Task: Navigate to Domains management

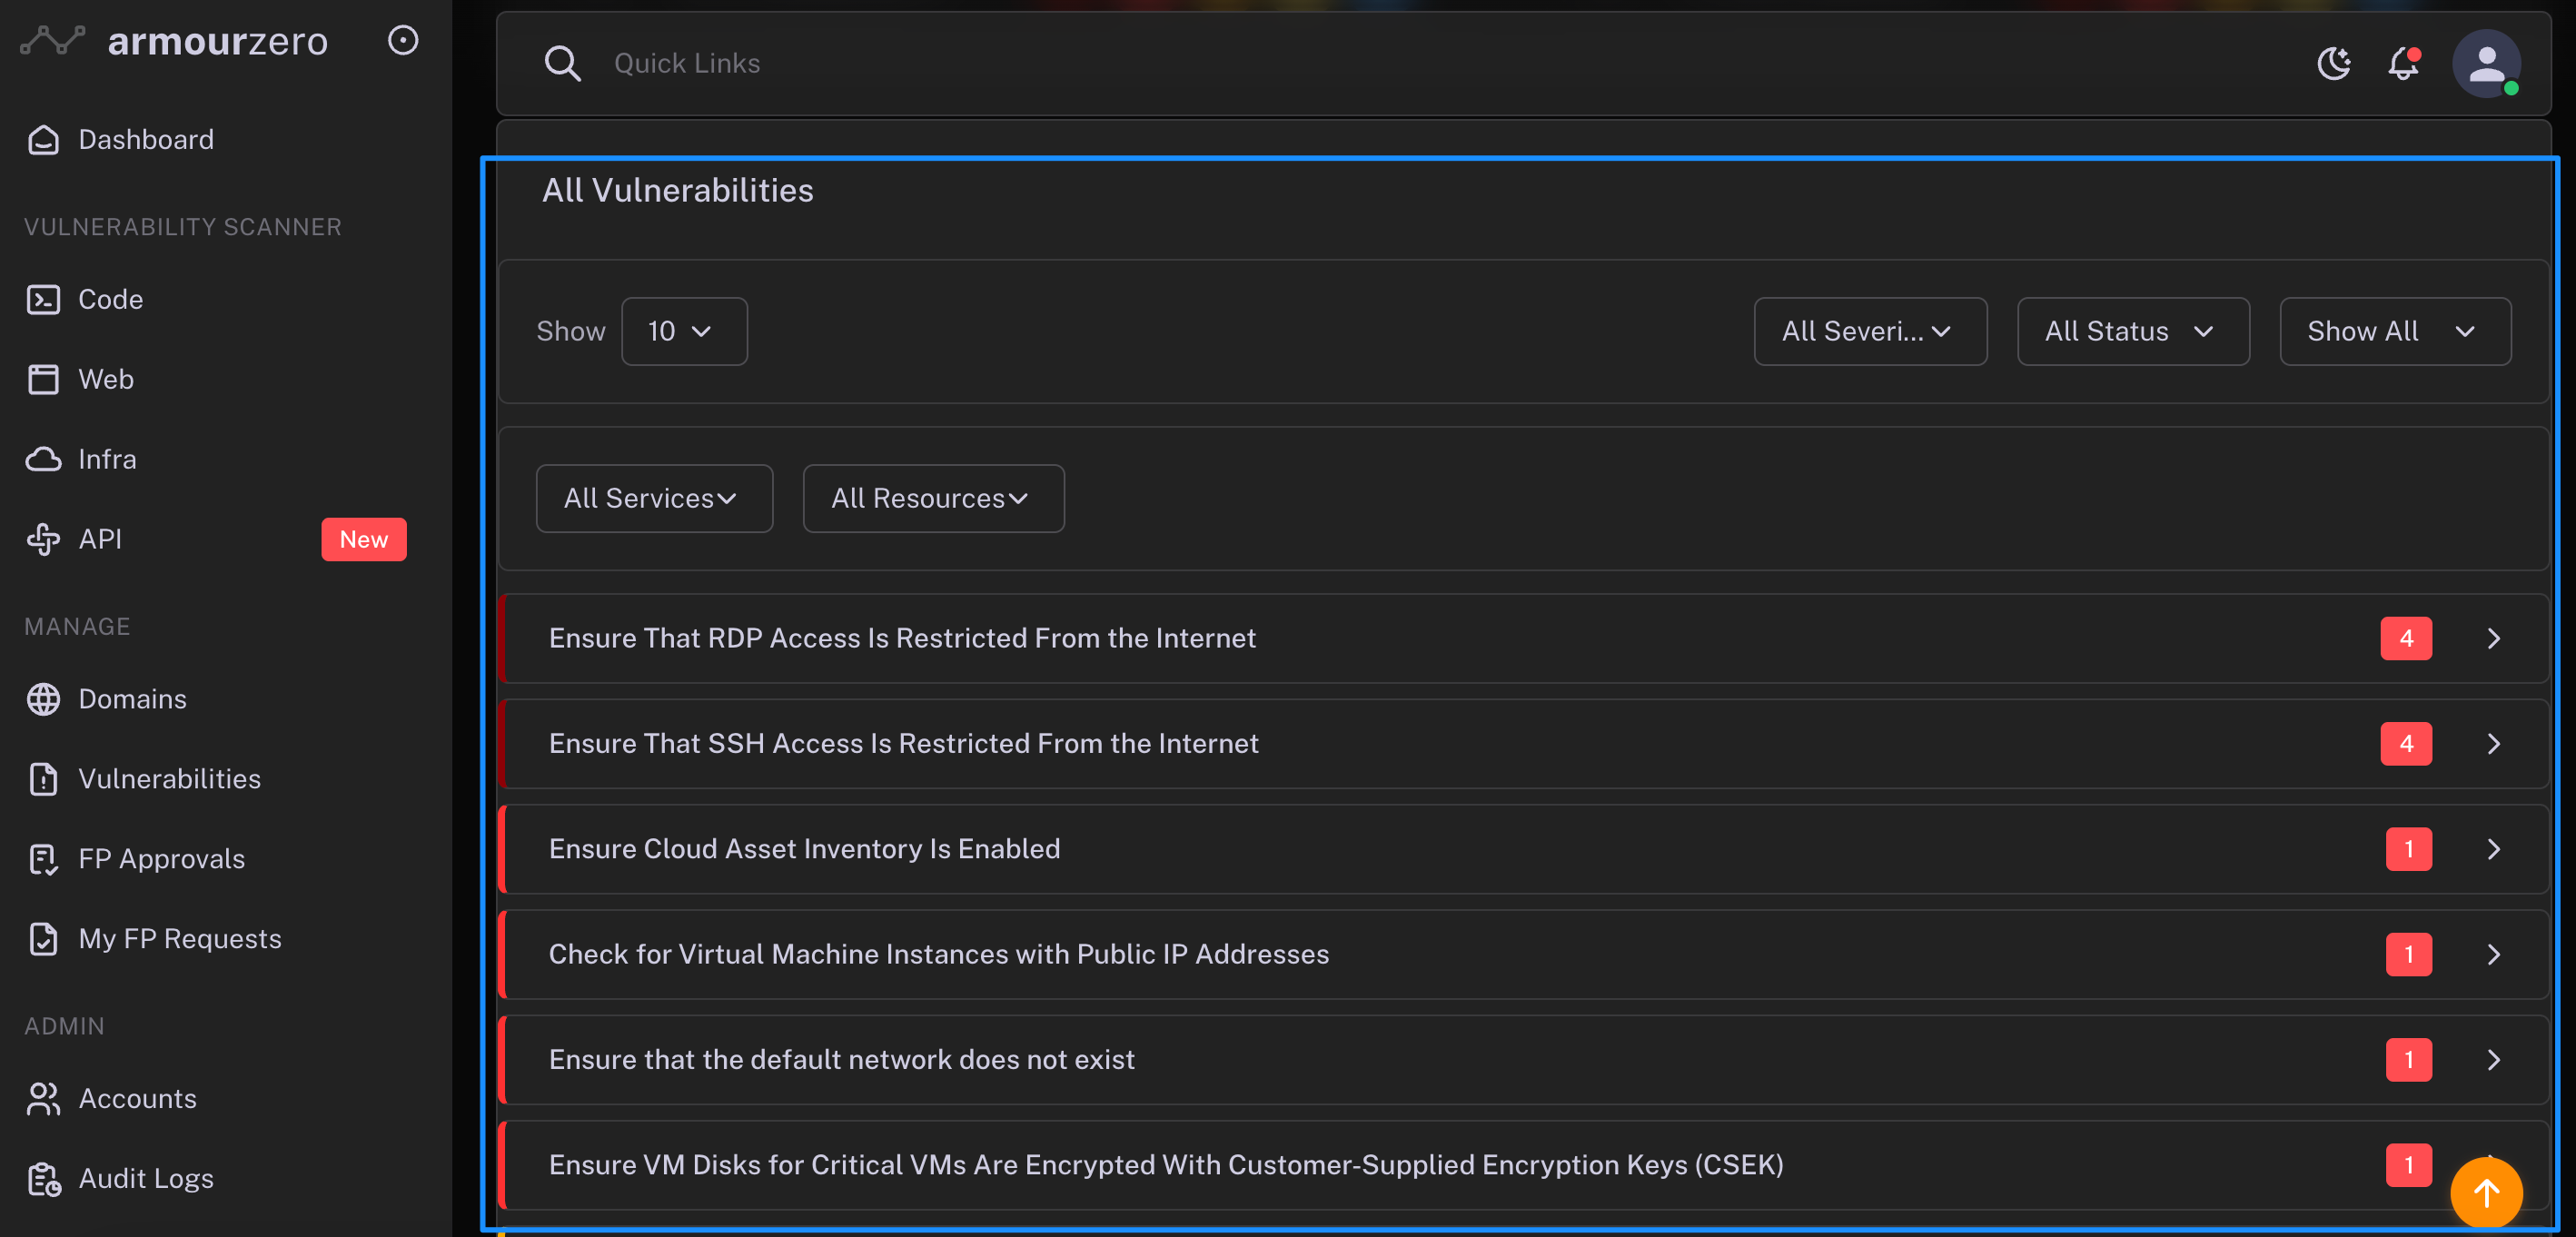Action: point(132,699)
